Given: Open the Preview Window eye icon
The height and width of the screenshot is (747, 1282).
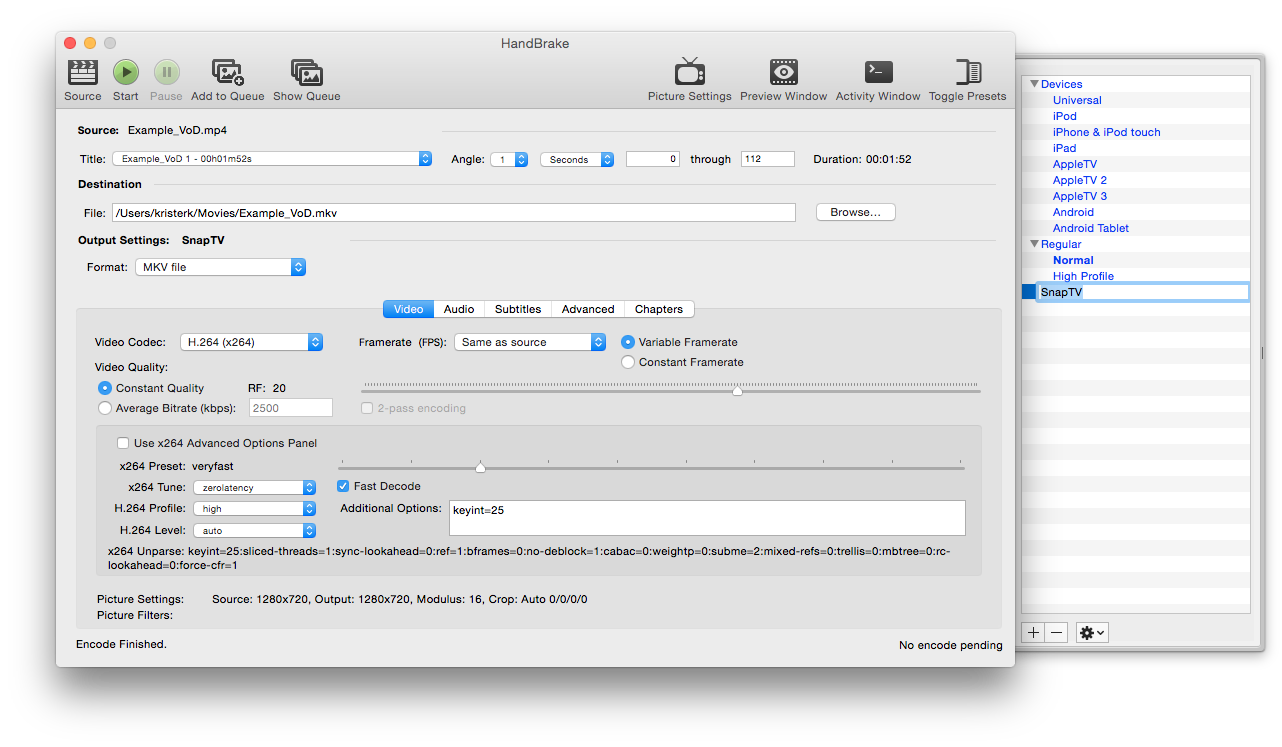Looking at the screenshot, I should [784, 72].
